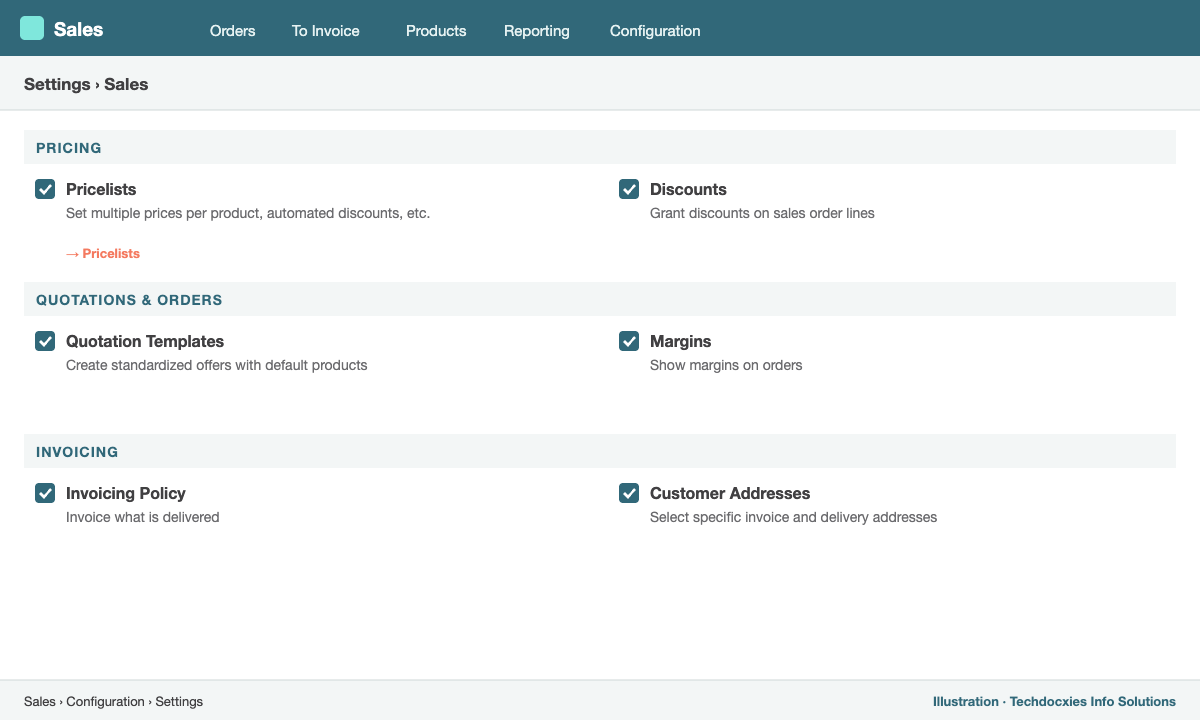Screen dimensions: 1200x720
Task: Disable the Customer Addresses checkbox
Action: [x=629, y=493]
